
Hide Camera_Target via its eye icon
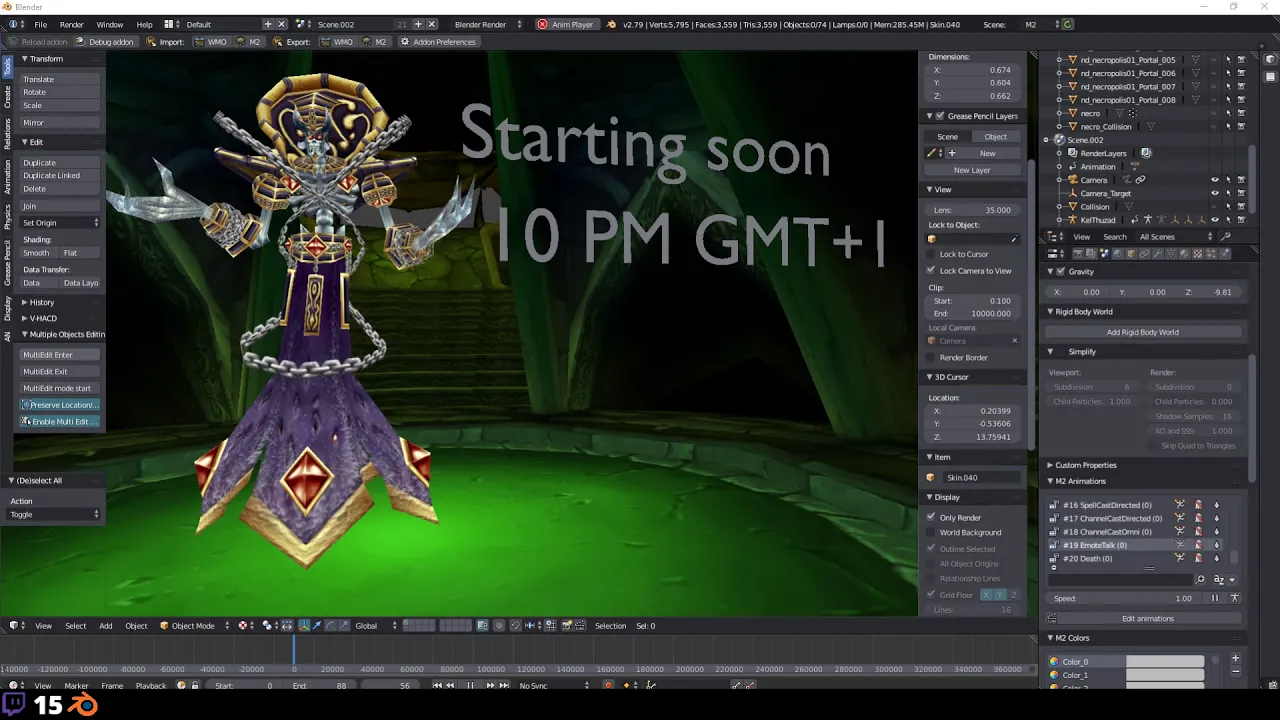point(1215,193)
